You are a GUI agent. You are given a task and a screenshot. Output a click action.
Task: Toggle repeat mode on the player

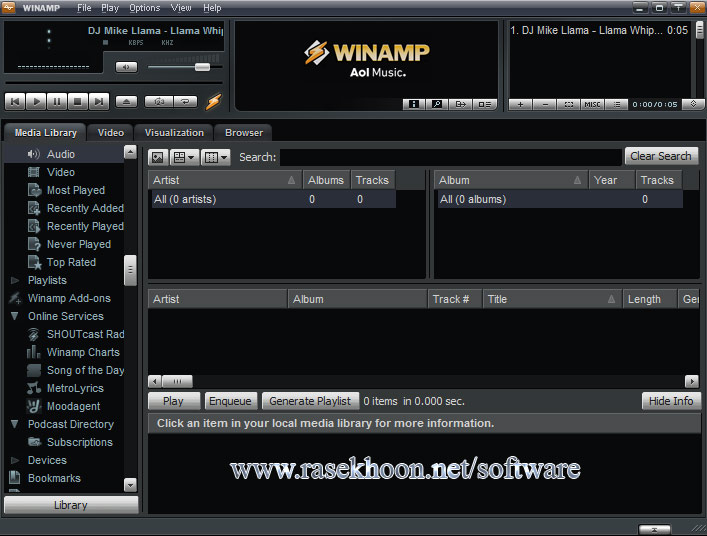coord(184,101)
